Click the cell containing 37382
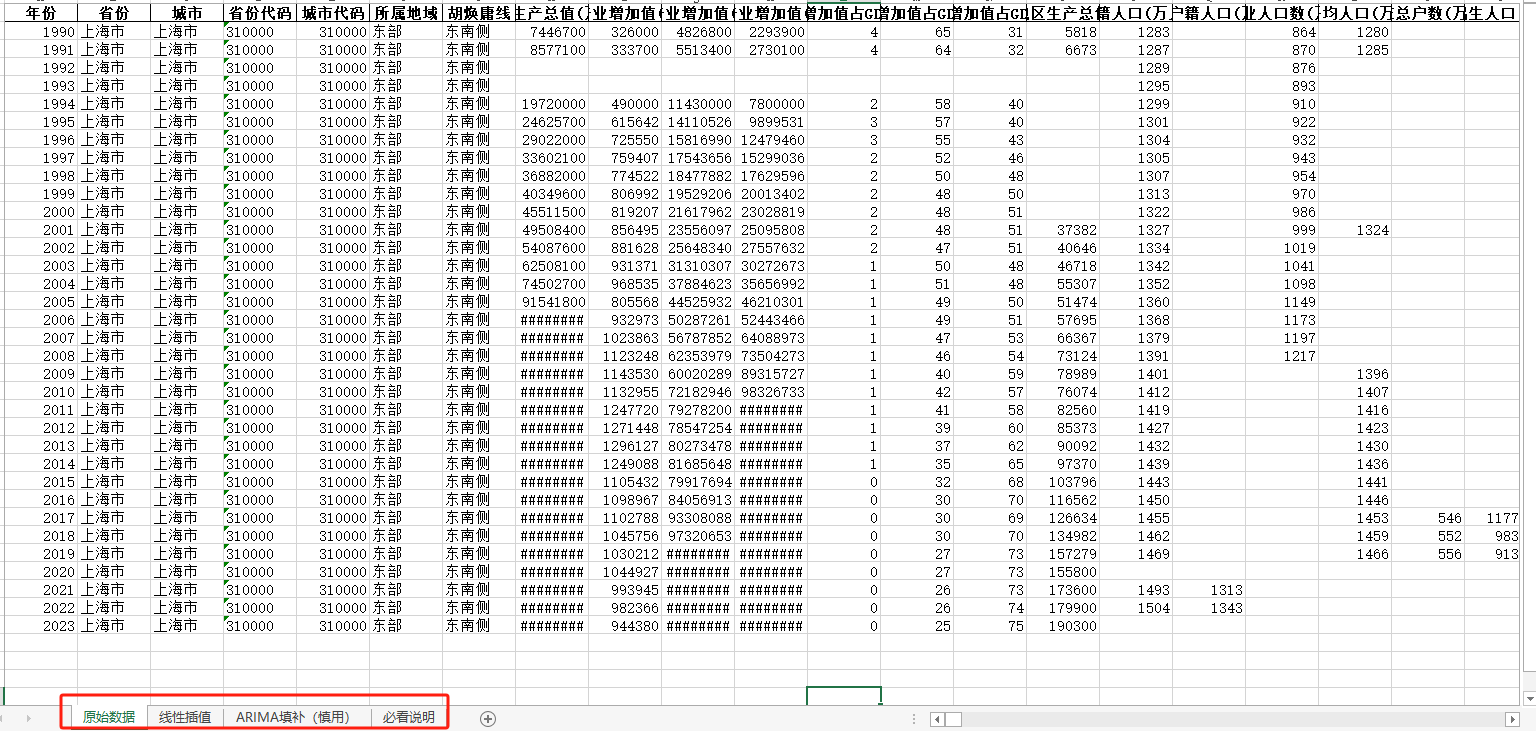1536x731 pixels. [1063, 230]
